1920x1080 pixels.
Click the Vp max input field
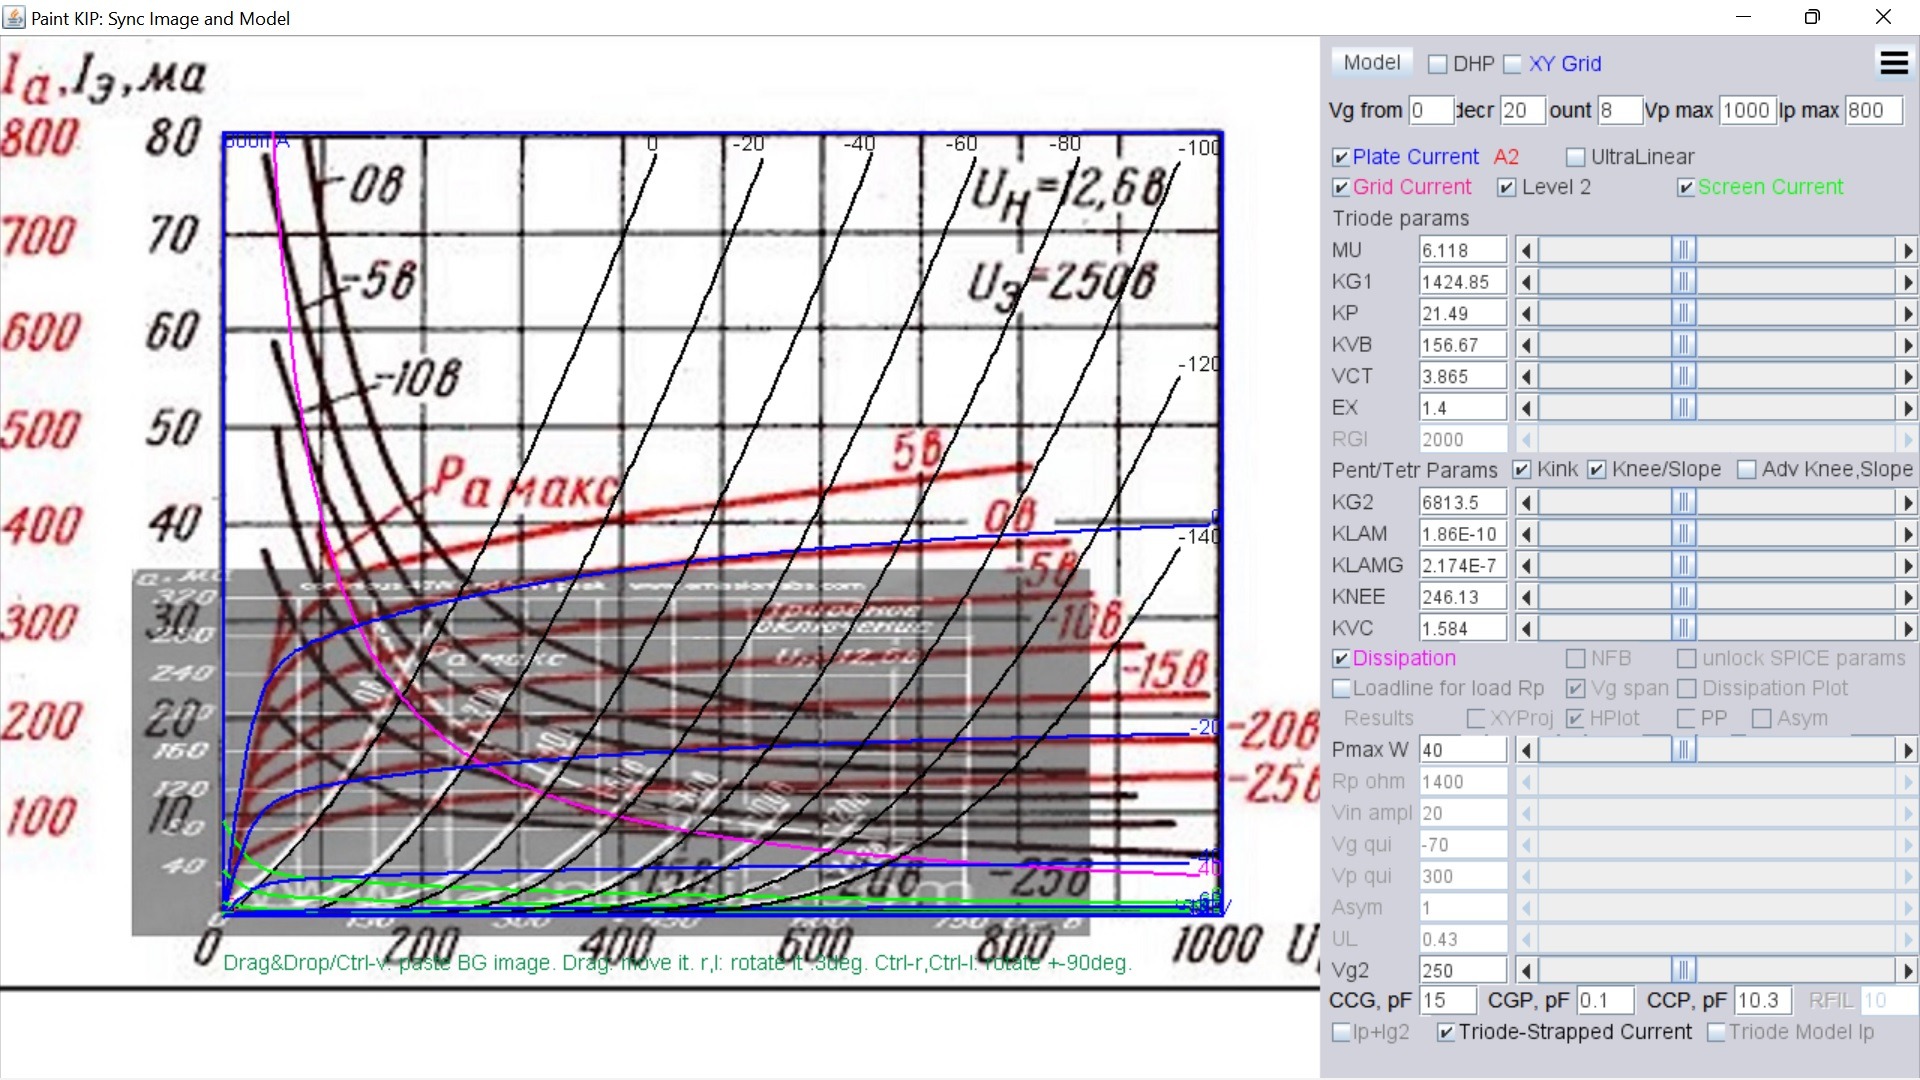(1747, 110)
